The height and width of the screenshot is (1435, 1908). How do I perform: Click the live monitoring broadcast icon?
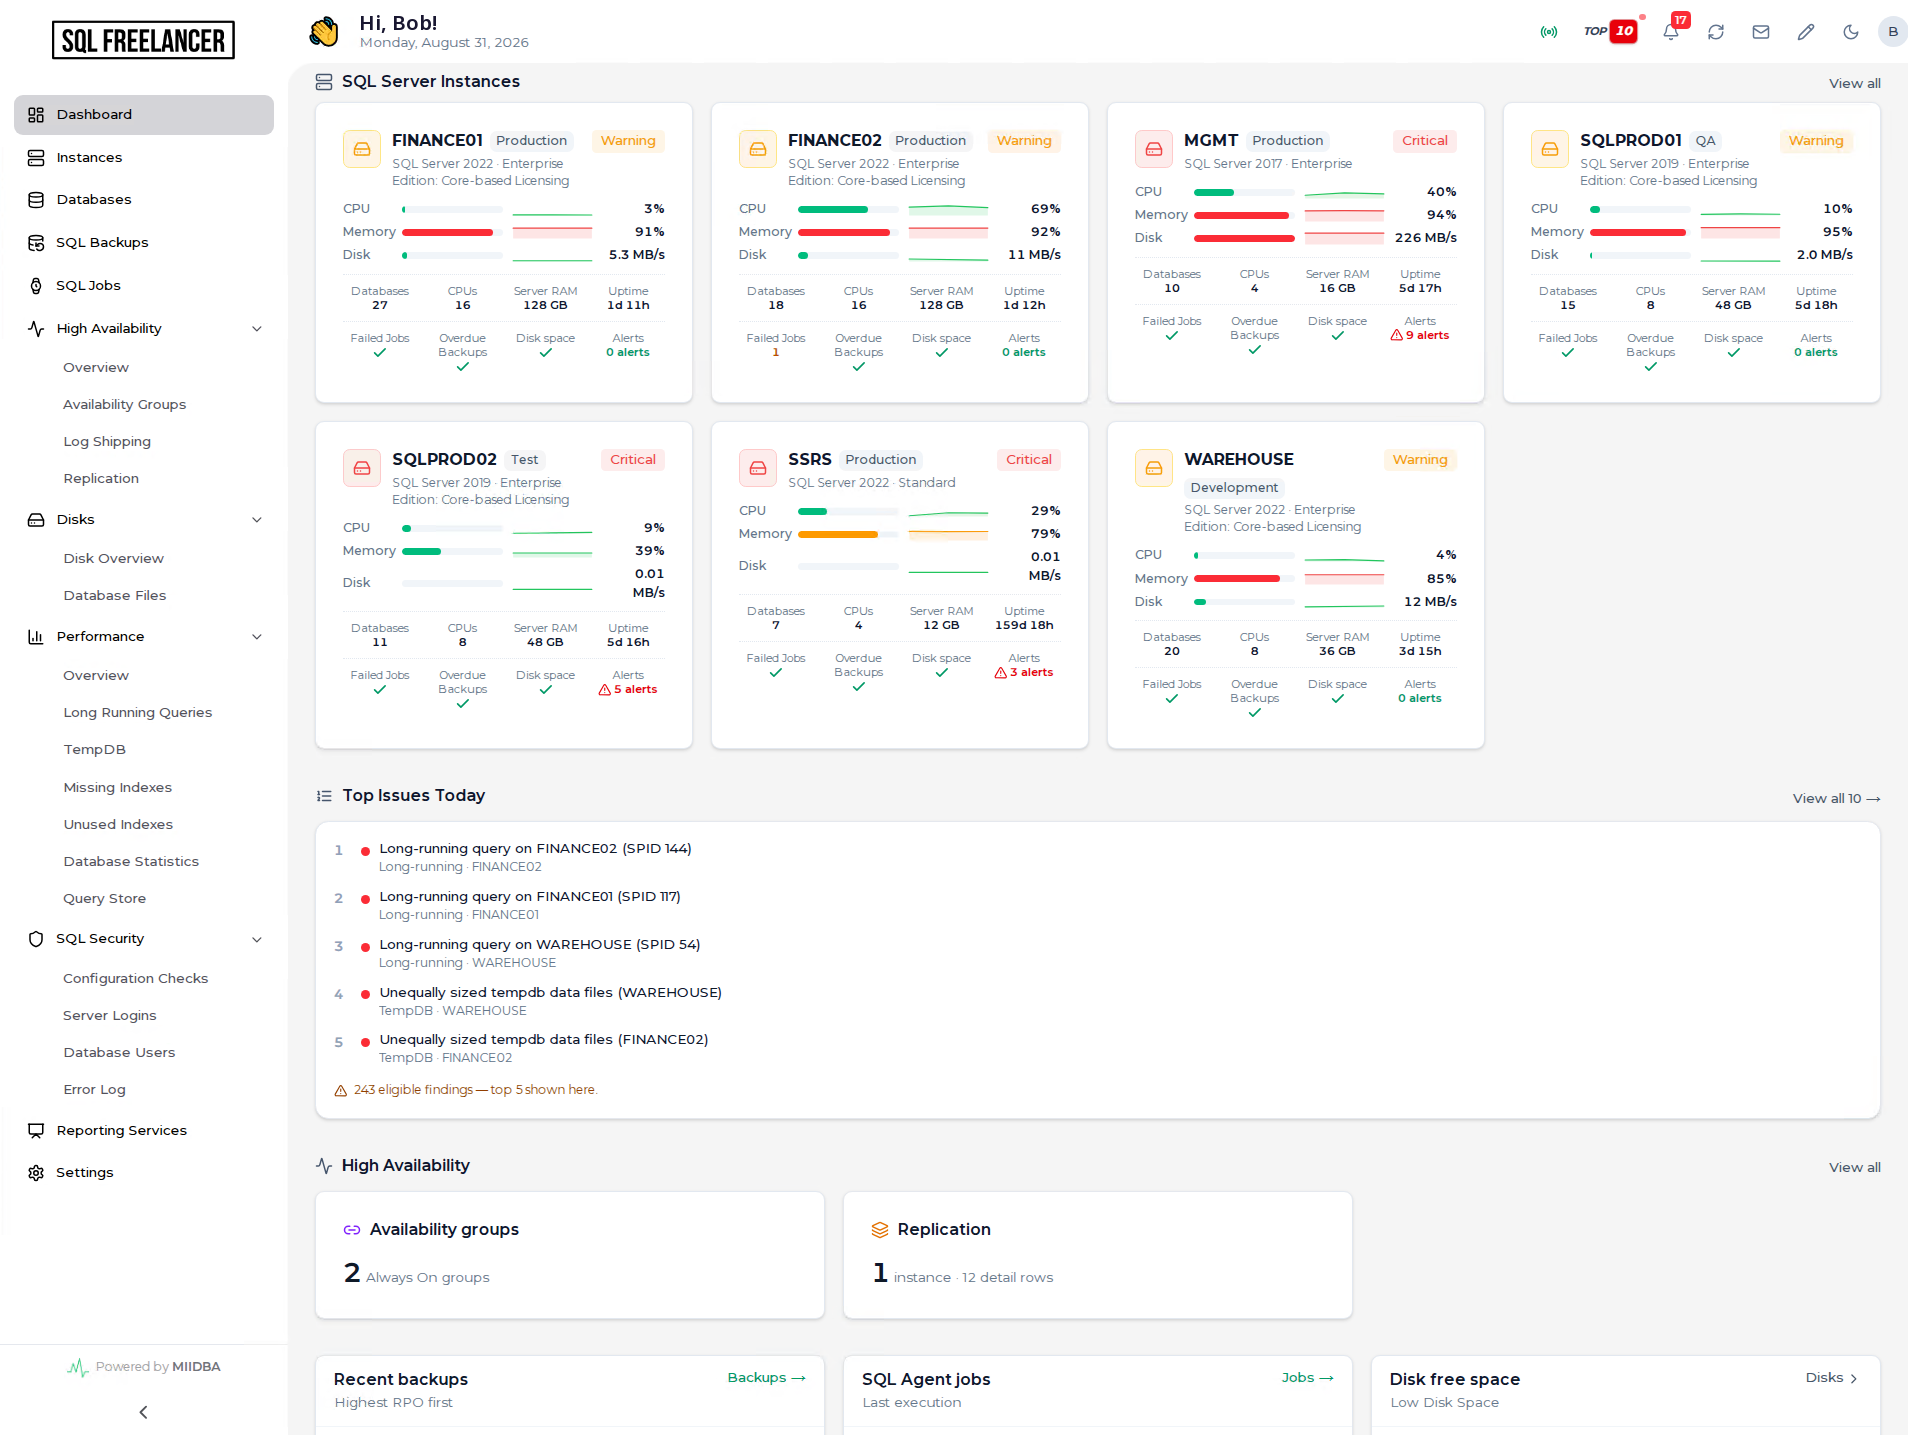tap(1548, 32)
